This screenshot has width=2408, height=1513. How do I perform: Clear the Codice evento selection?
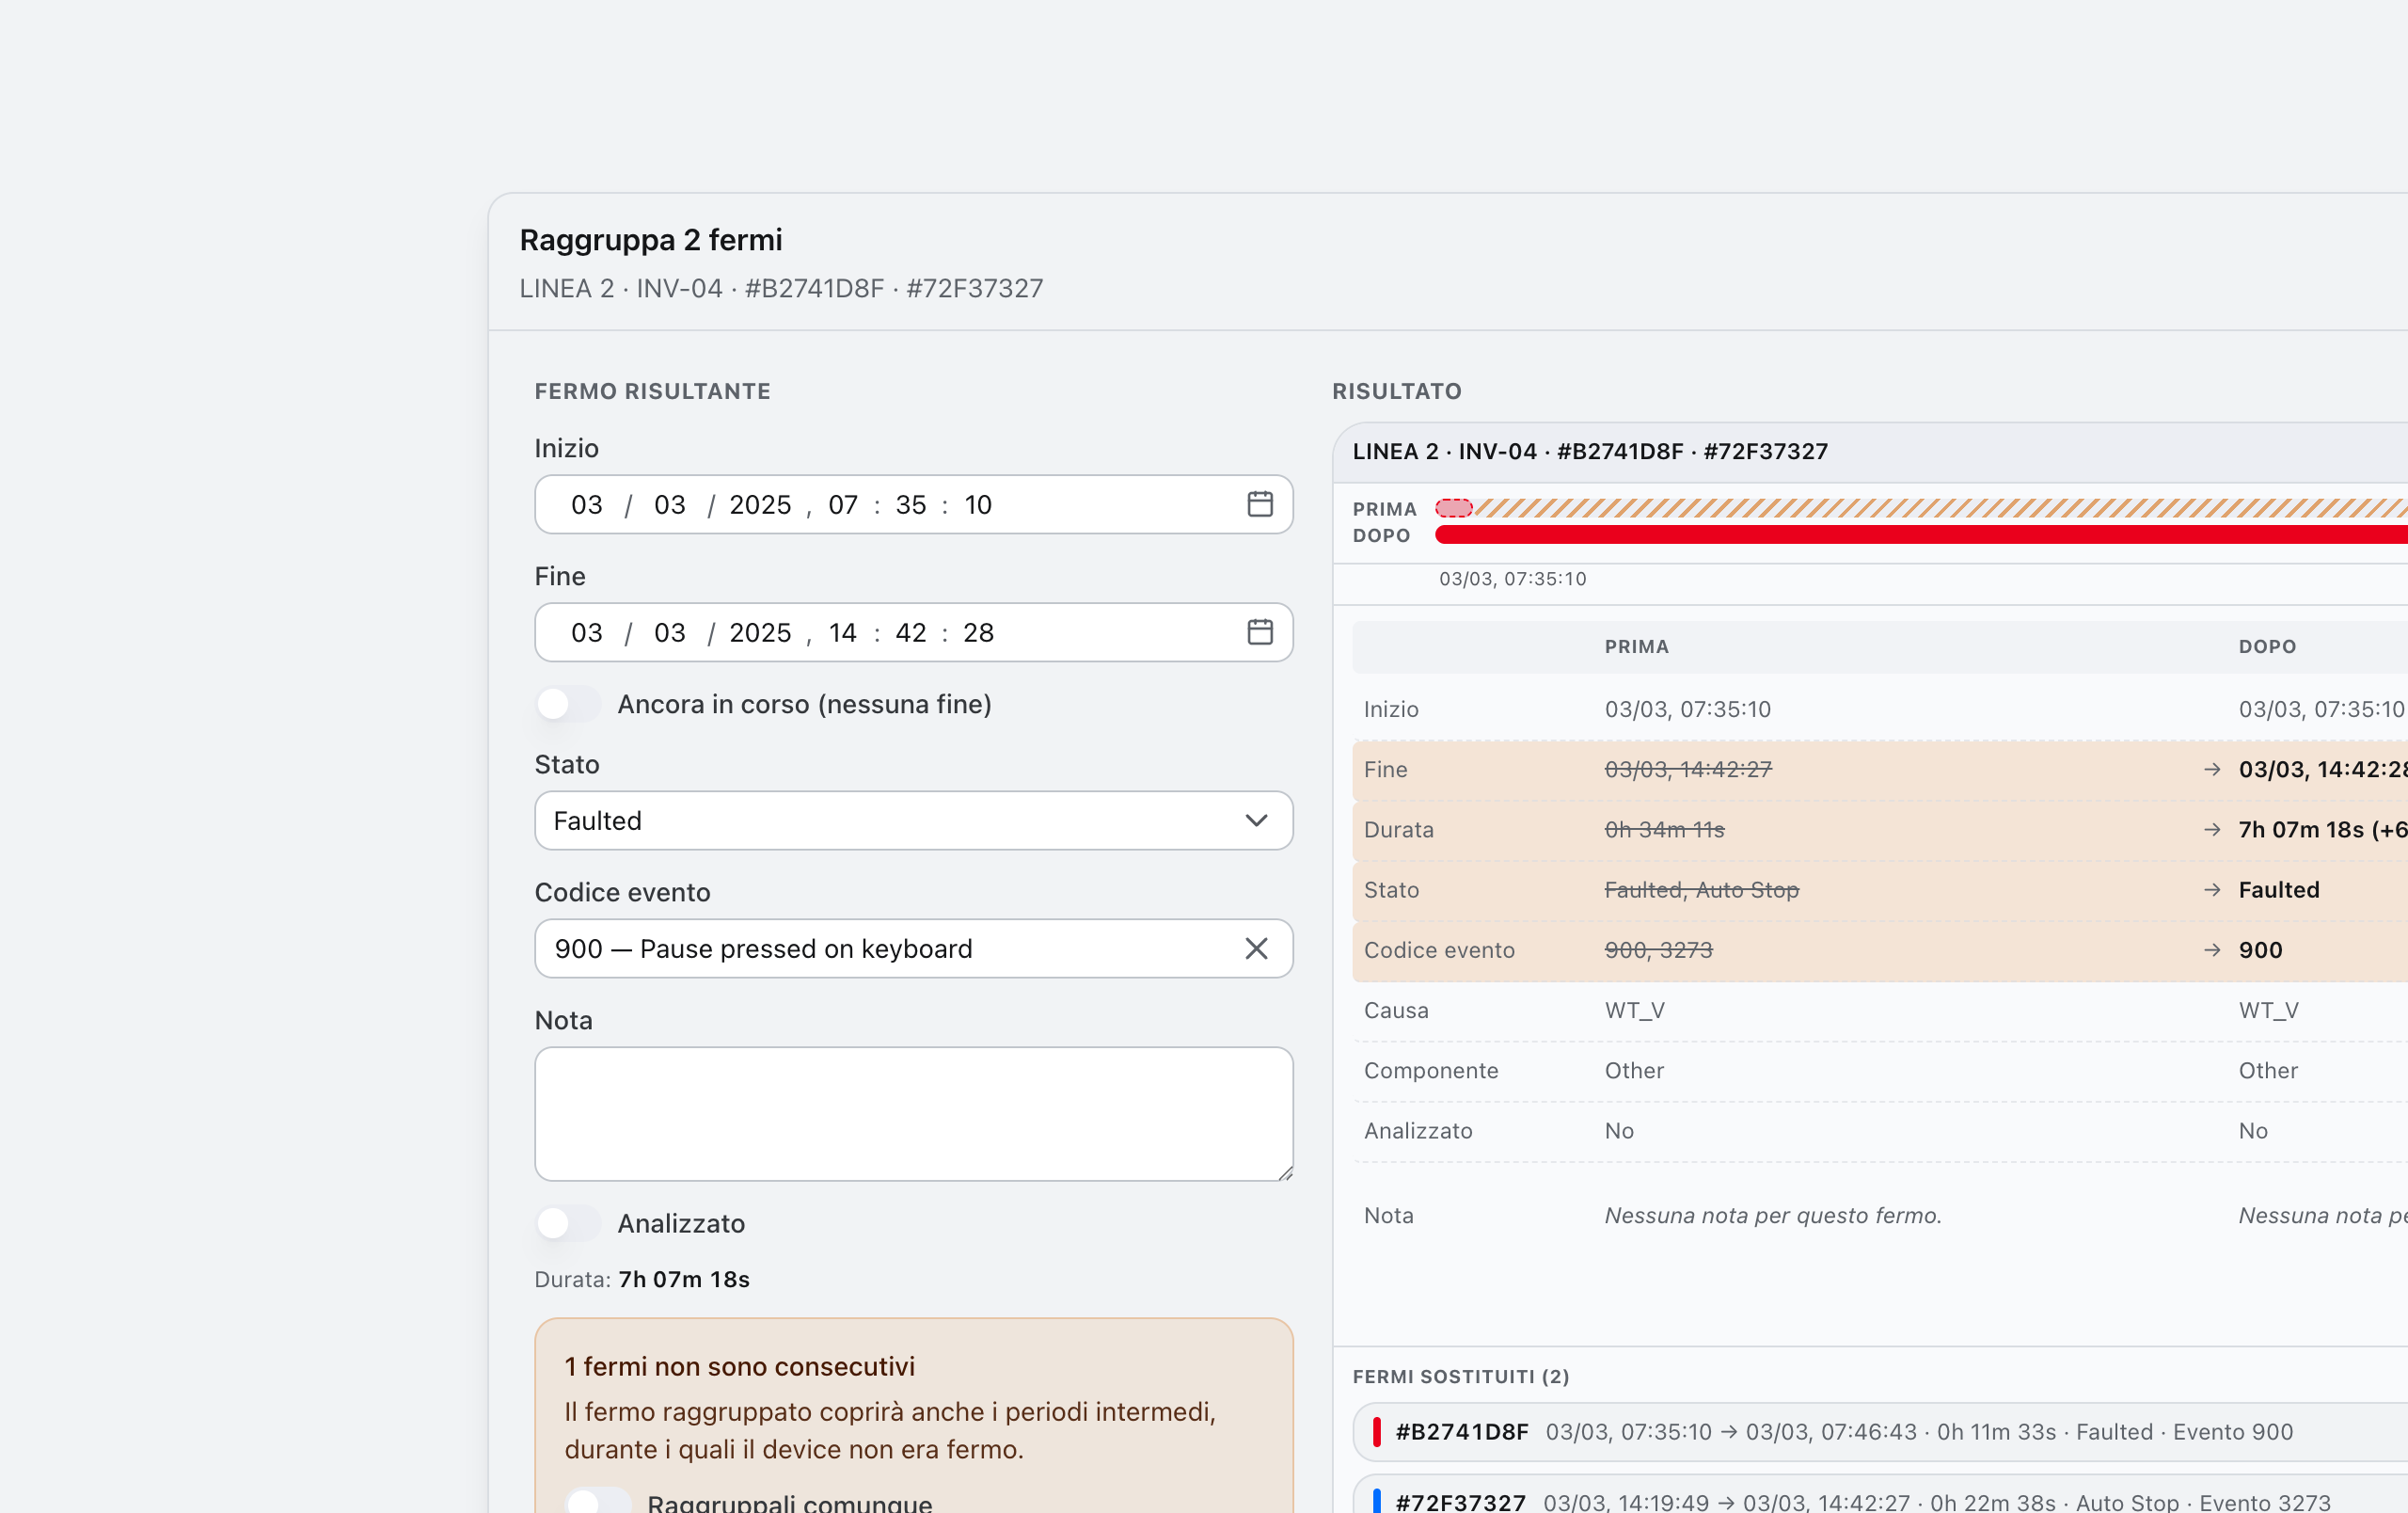tap(1256, 949)
